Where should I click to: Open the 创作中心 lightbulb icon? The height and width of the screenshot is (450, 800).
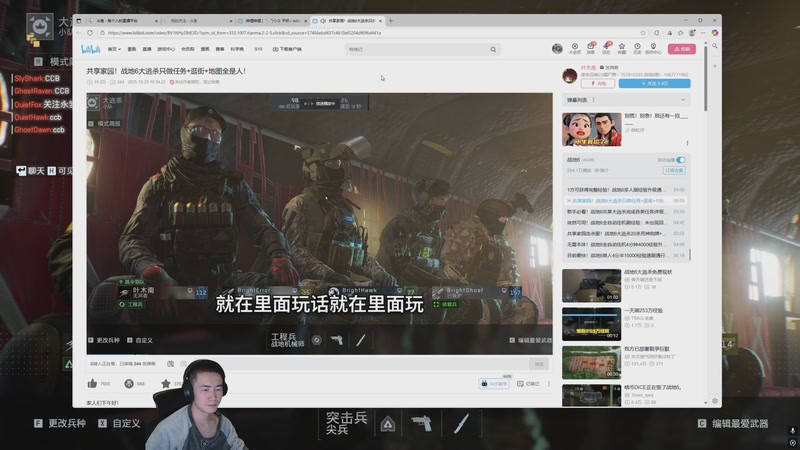tap(653, 48)
